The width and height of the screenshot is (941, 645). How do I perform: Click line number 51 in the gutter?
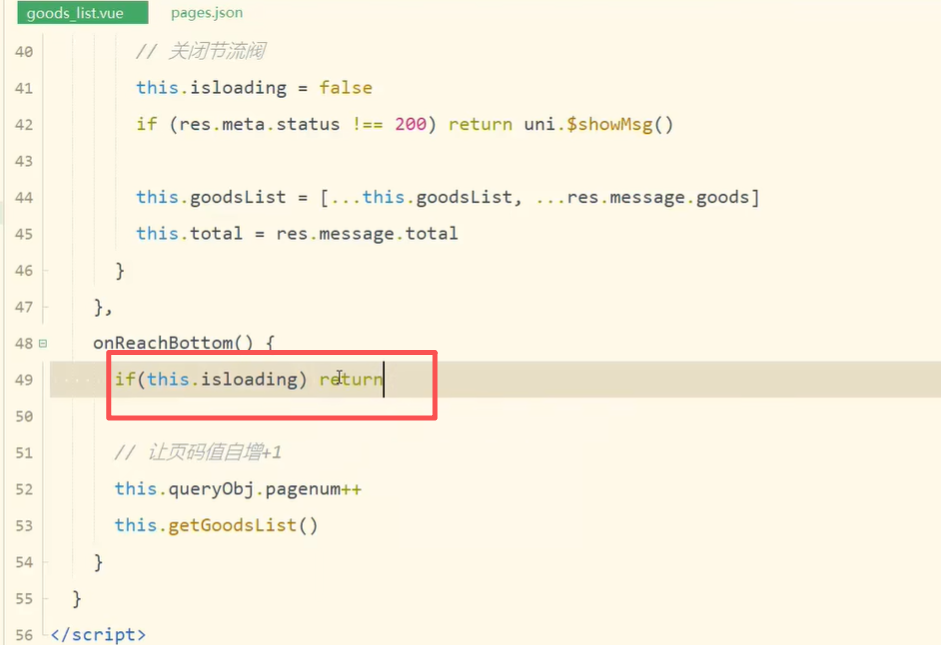[x=24, y=453]
